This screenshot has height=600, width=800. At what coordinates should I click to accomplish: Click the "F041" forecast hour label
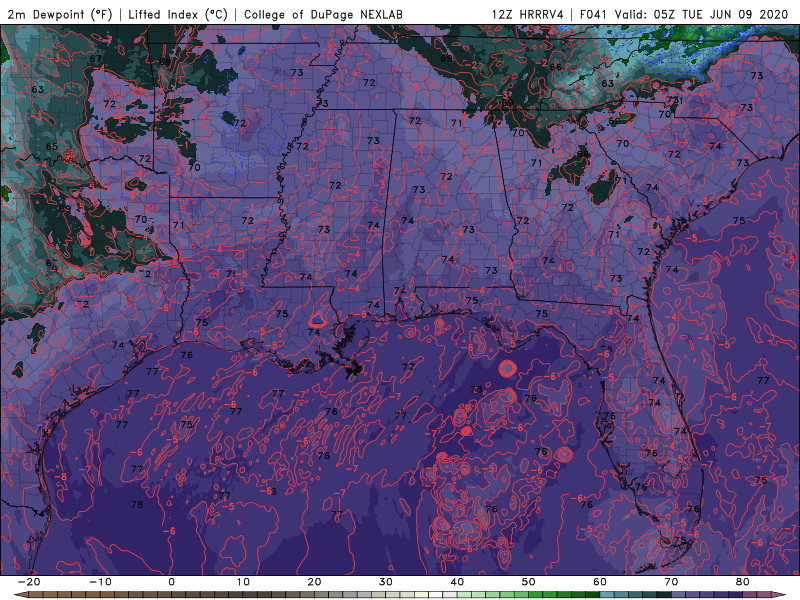coord(593,15)
